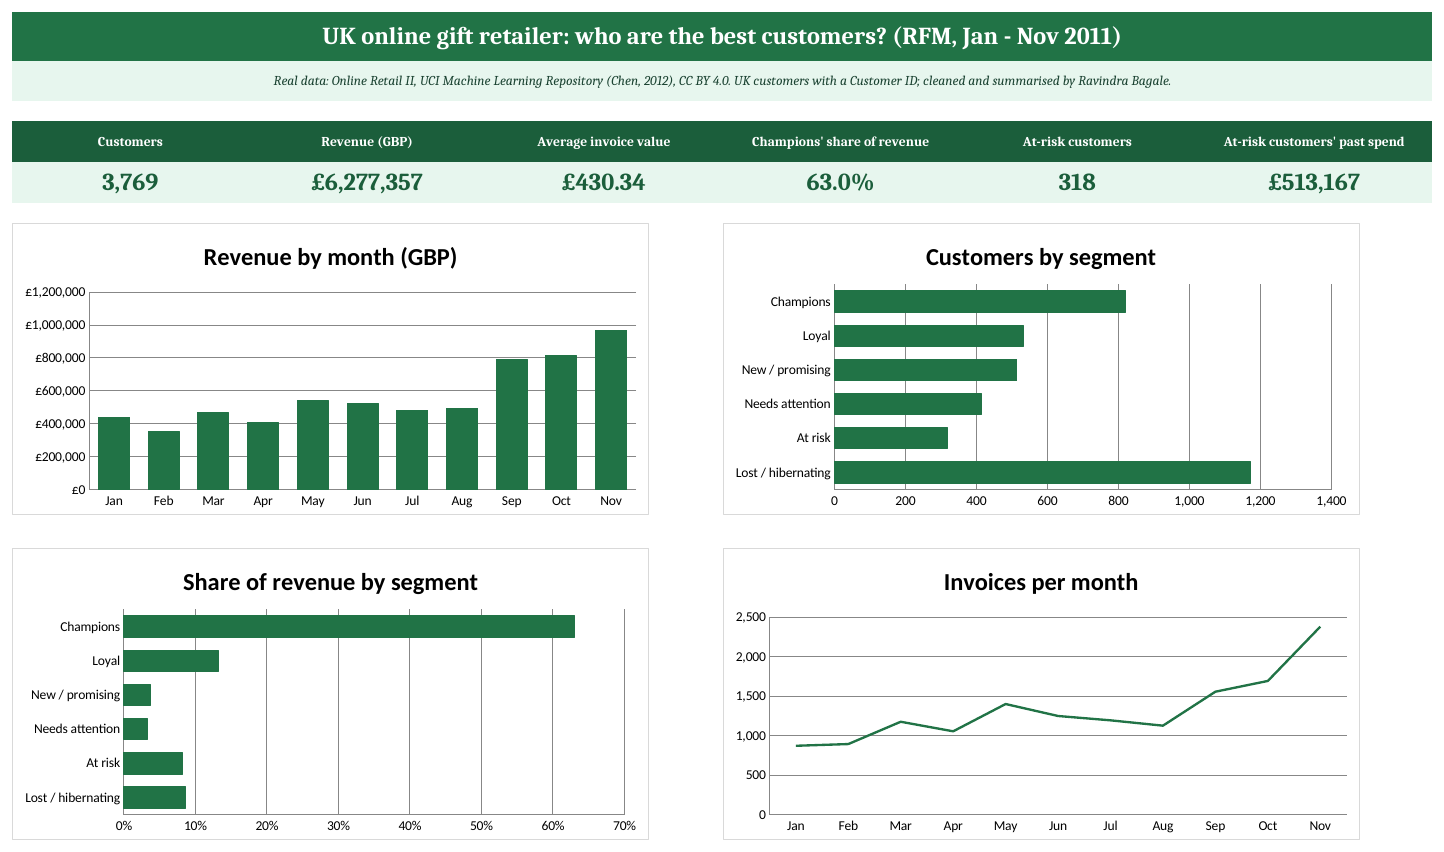Click the "Average invoice value" header label
The width and height of the screenshot is (1444, 852).
(x=603, y=142)
